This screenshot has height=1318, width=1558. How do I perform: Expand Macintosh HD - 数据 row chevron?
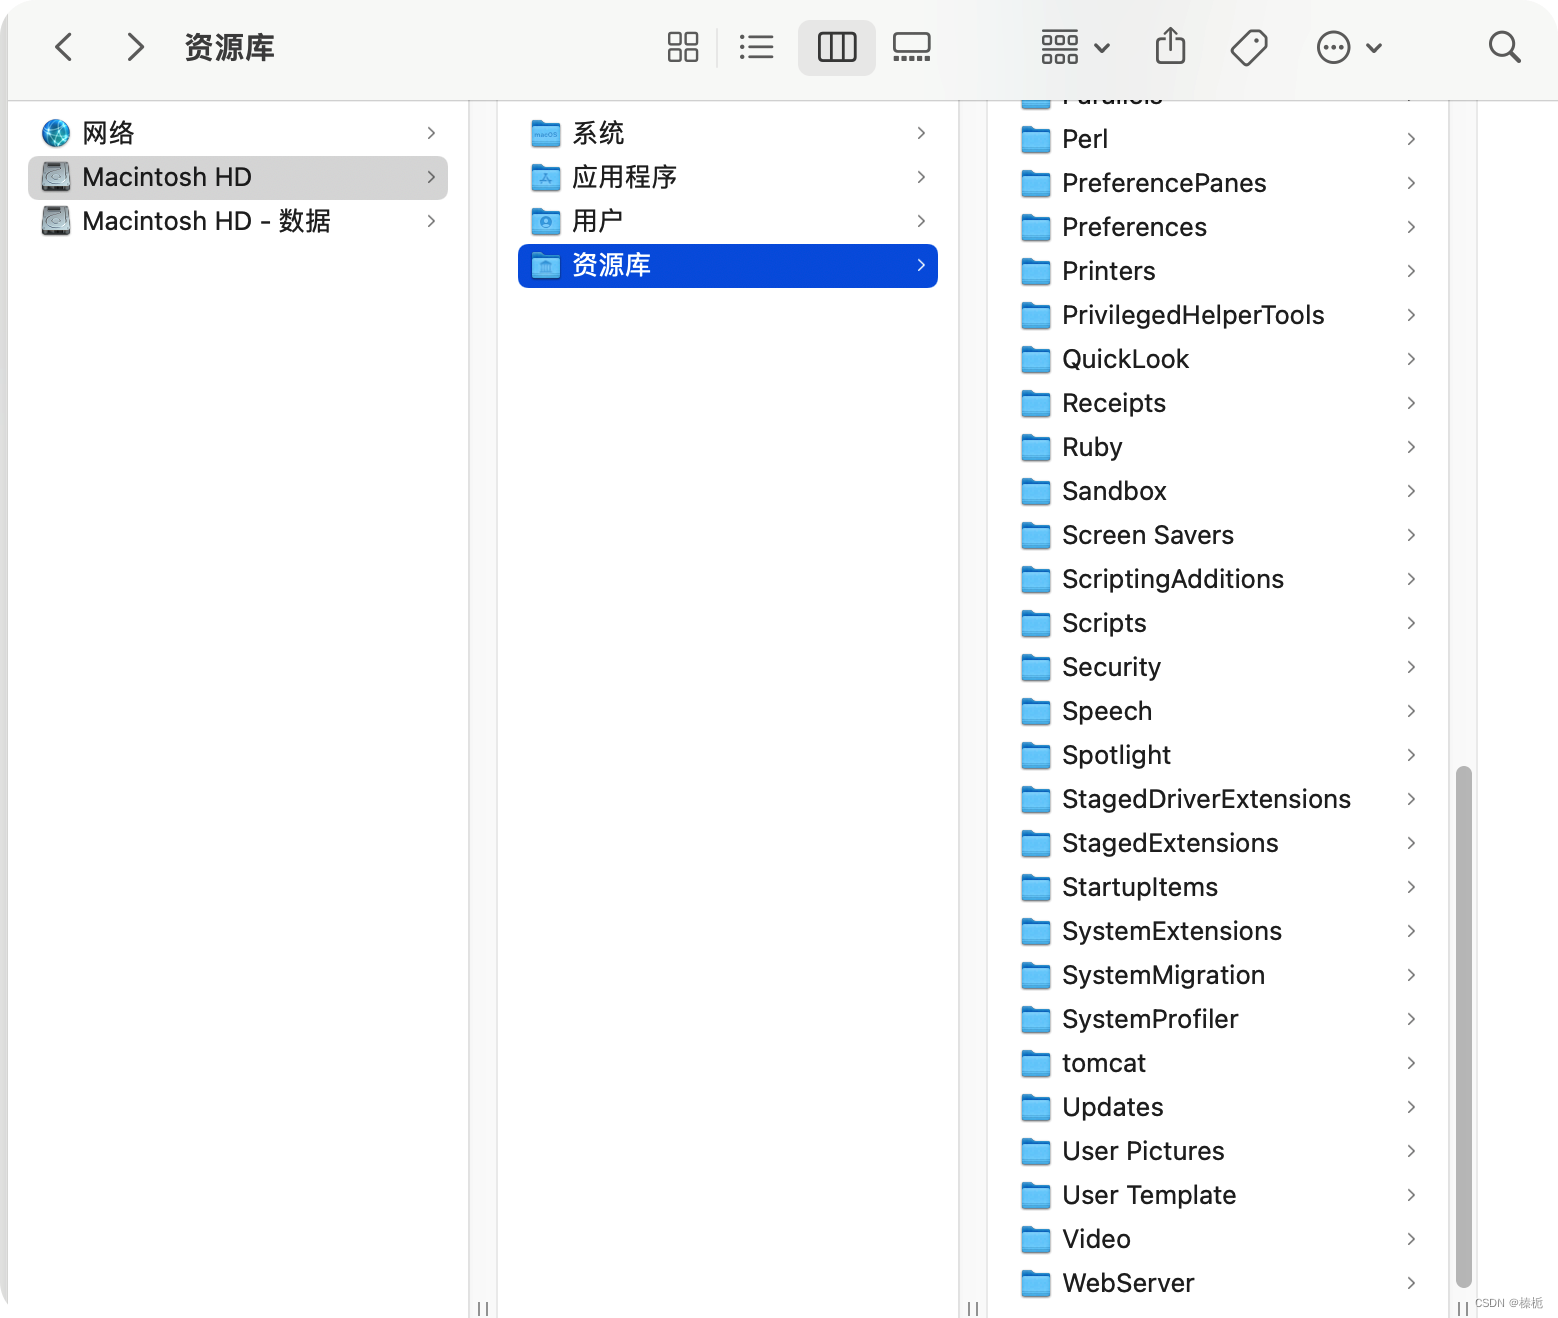[x=431, y=221]
